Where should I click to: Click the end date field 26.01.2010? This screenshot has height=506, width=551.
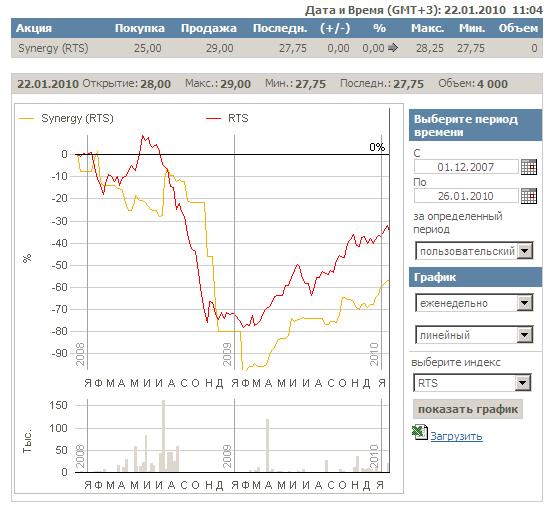(x=466, y=196)
